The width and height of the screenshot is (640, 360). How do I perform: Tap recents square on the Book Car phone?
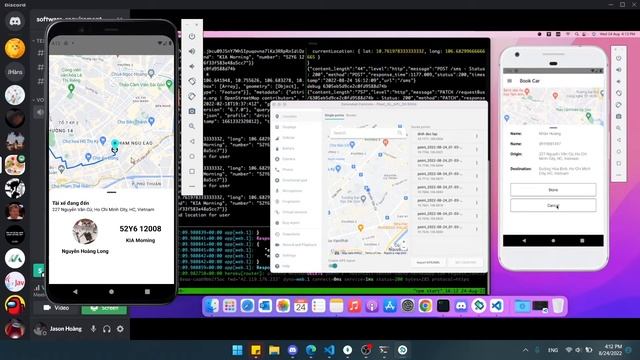pos(582,241)
